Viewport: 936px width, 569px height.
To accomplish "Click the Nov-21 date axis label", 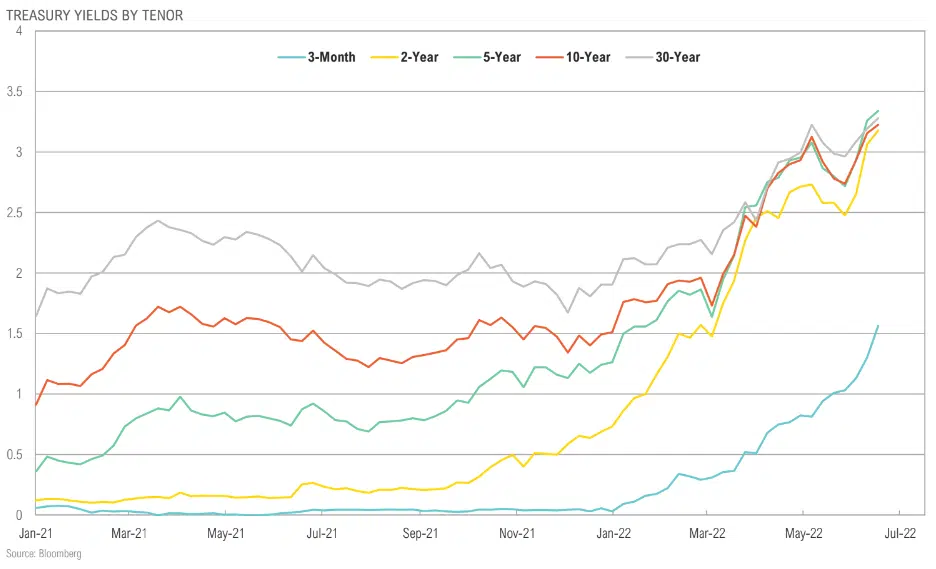I will (x=515, y=533).
